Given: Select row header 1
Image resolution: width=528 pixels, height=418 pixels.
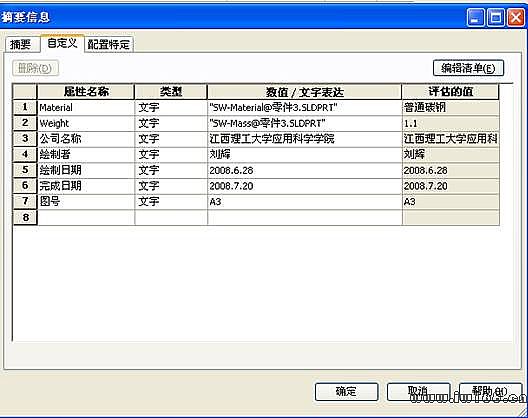Looking at the screenshot, I should click(x=25, y=107).
